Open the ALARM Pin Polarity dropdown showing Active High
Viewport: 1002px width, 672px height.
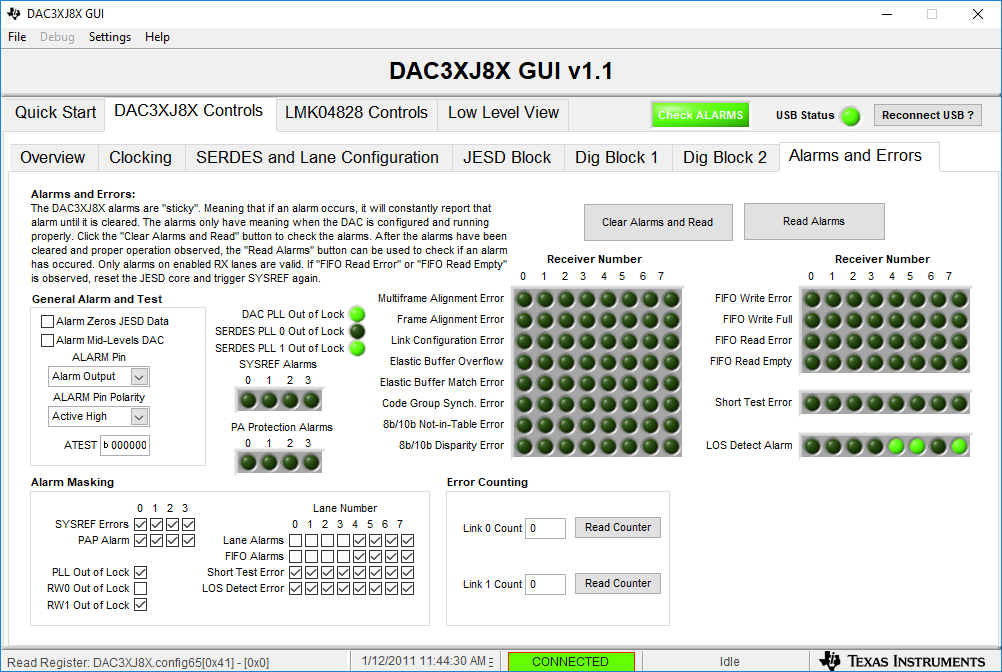pyautogui.click(x=99, y=417)
